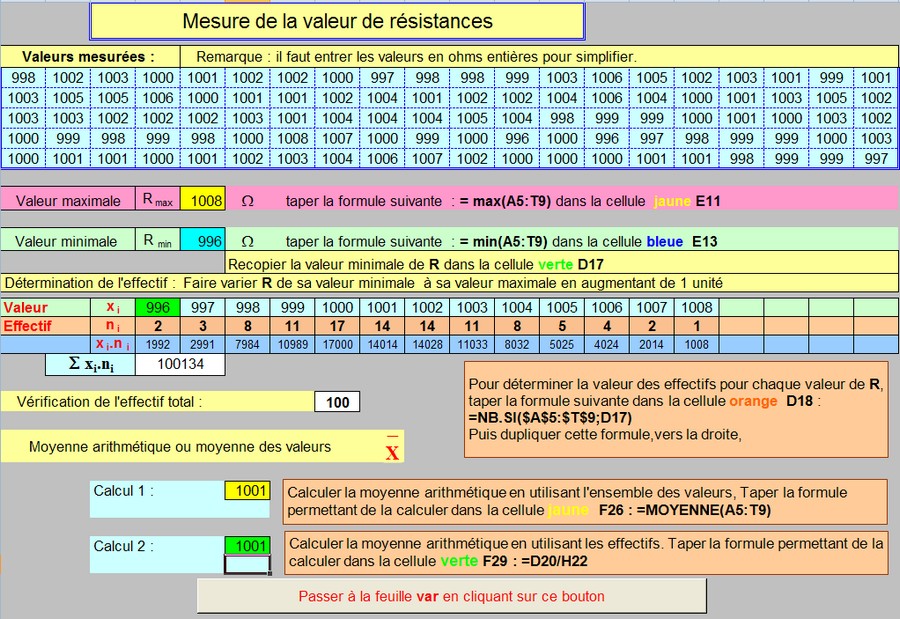Select the green Calcul 2 result cell
Viewport: 900px width, 619px height.
point(247,546)
